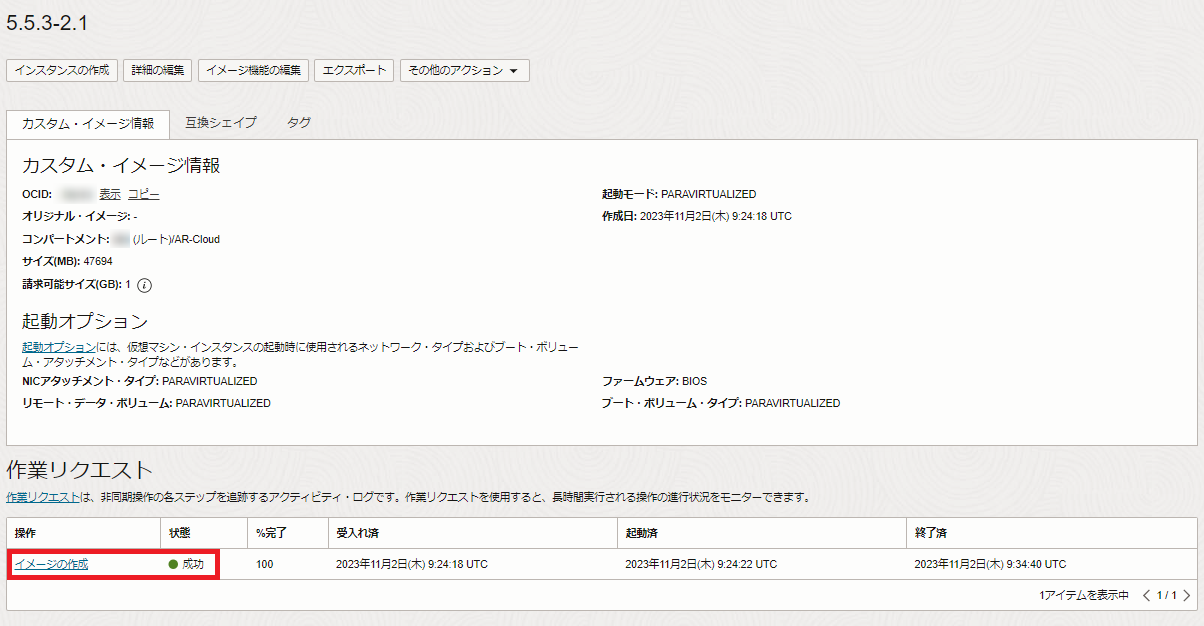
Task: Open the イメージの作成 work request
Action: [x=51, y=564]
